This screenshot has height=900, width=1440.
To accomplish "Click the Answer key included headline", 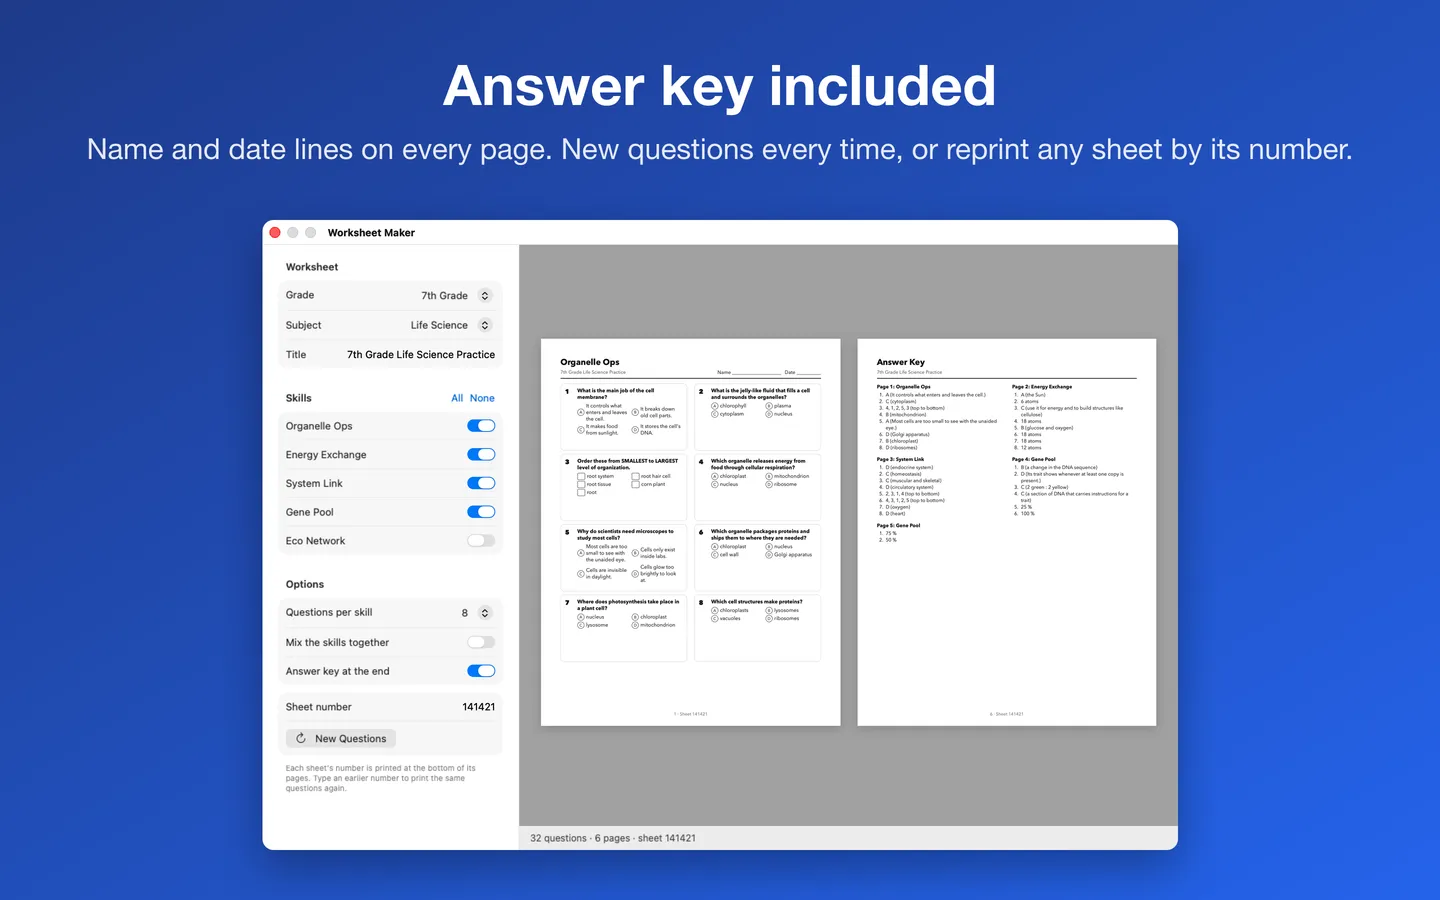I will 720,86.
